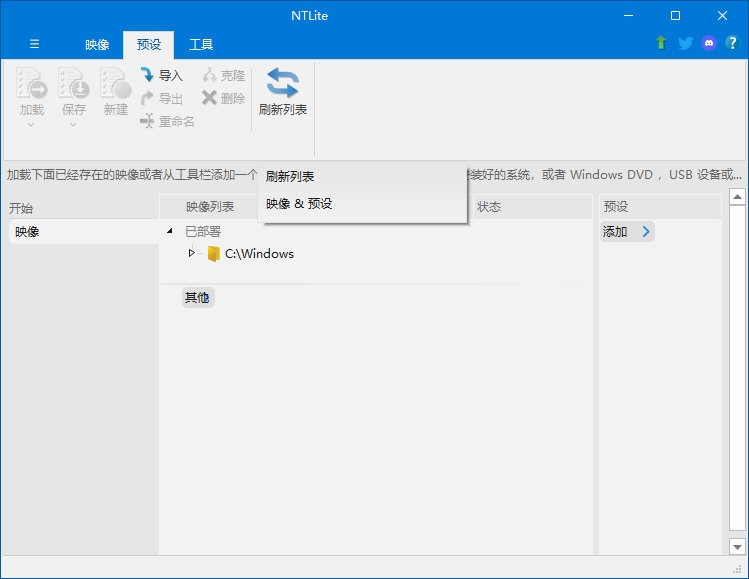The image size is (749, 579).
Task: Open dropdown arrow under 保存
Action: [x=73, y=125]
